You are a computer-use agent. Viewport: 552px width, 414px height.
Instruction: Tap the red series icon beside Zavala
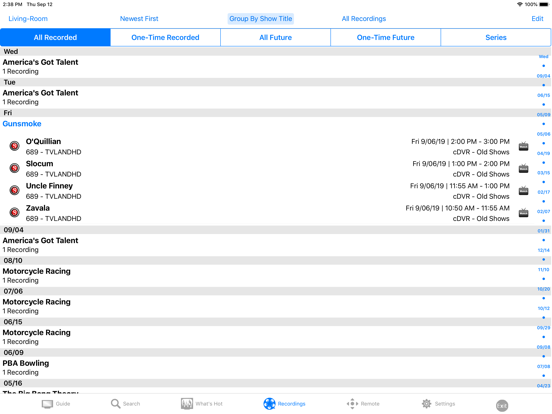click(x=14, y=212)
